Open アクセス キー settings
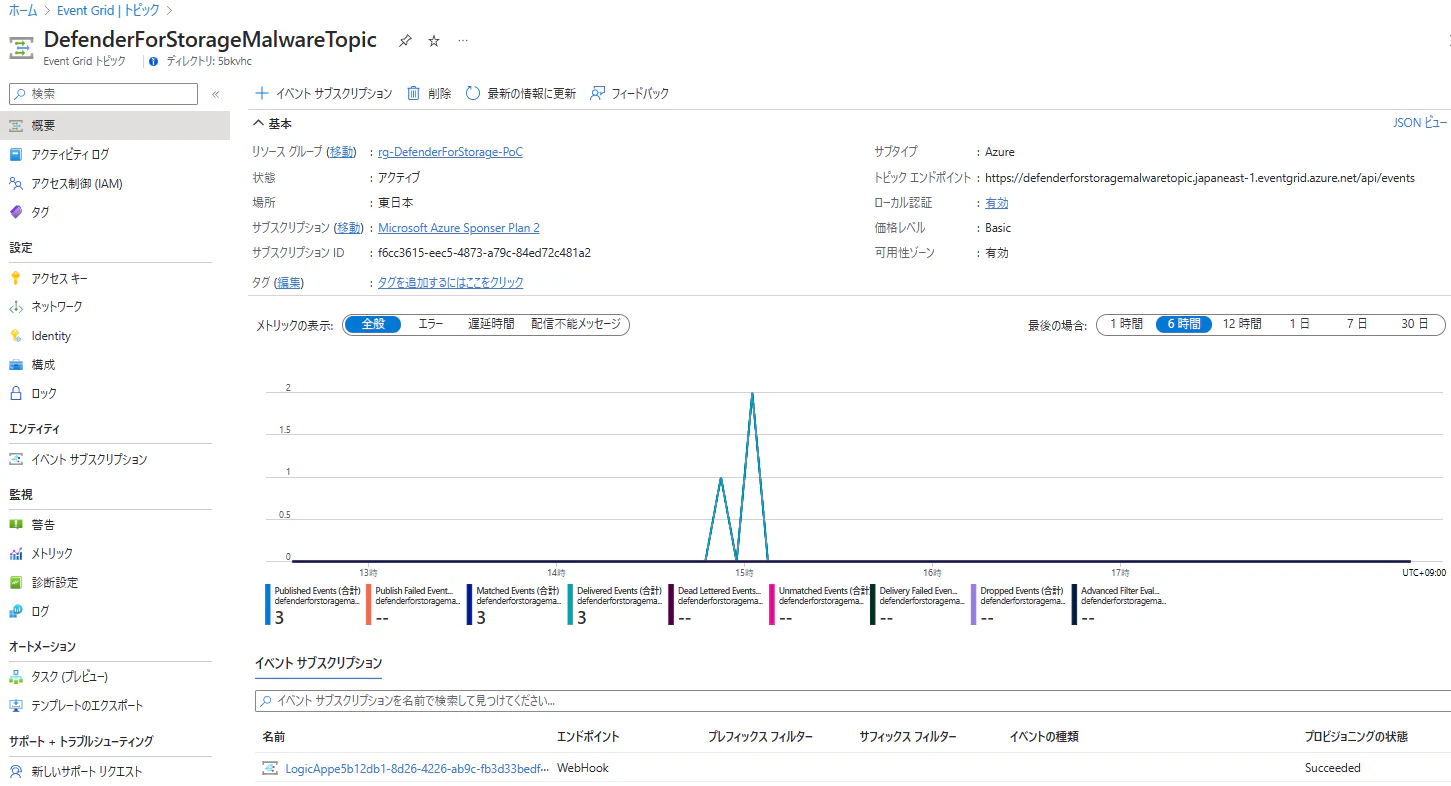This screenshot has height=786, width=1451. tap(59, 278)
